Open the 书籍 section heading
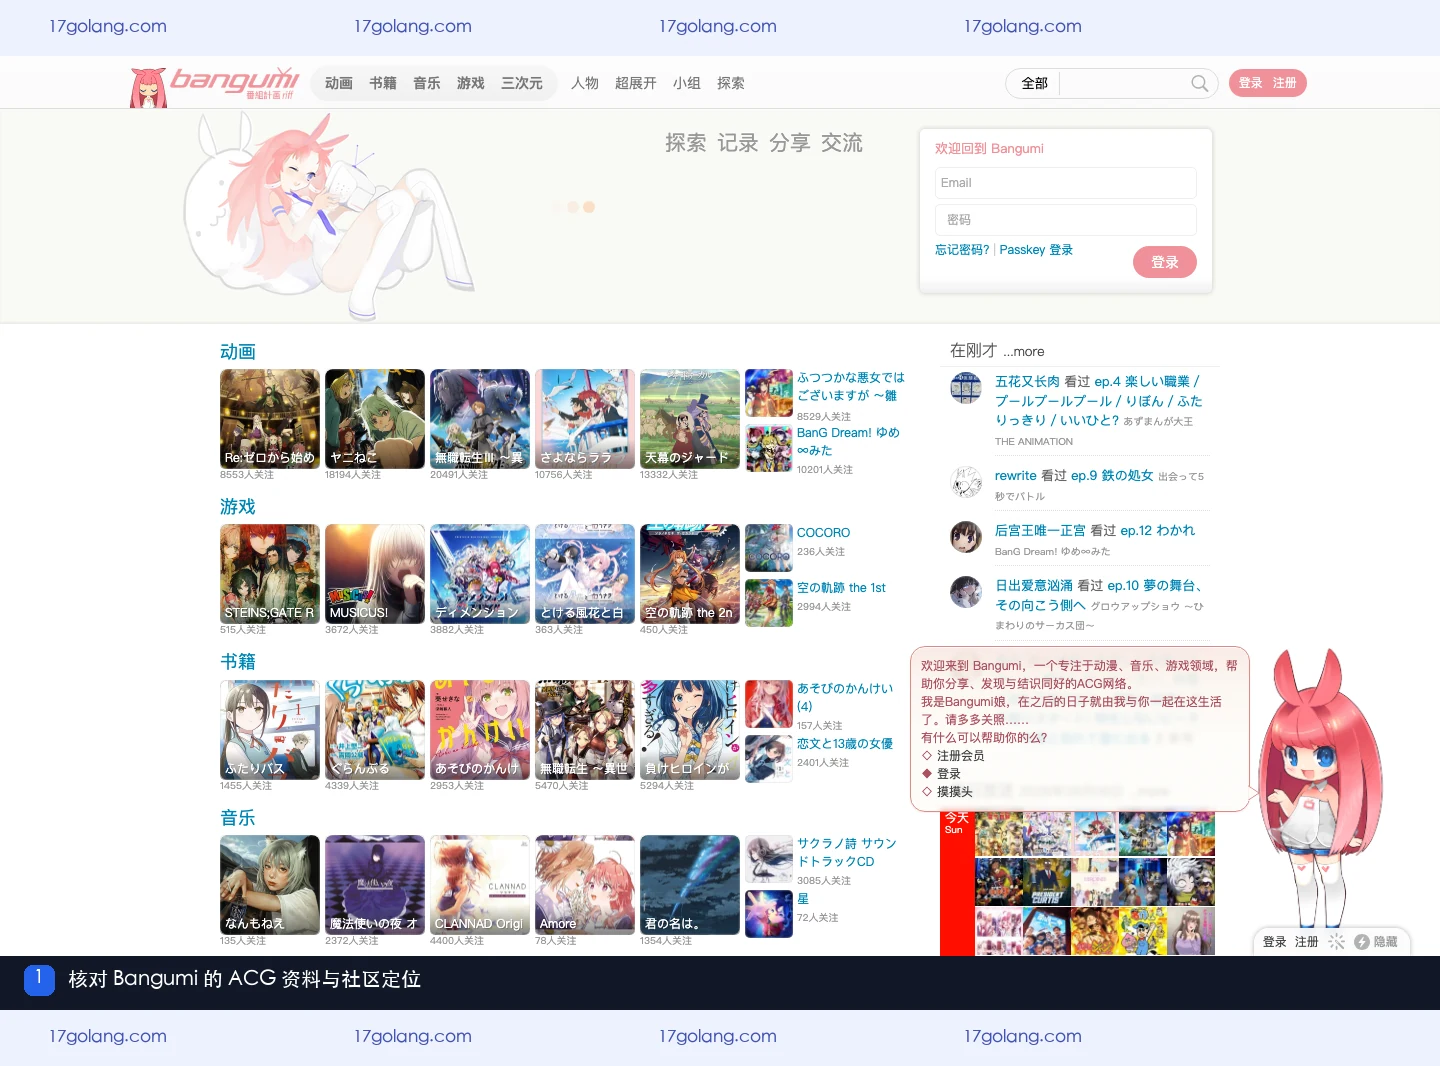This screenshot has height=1066, width=1440. 238,662
